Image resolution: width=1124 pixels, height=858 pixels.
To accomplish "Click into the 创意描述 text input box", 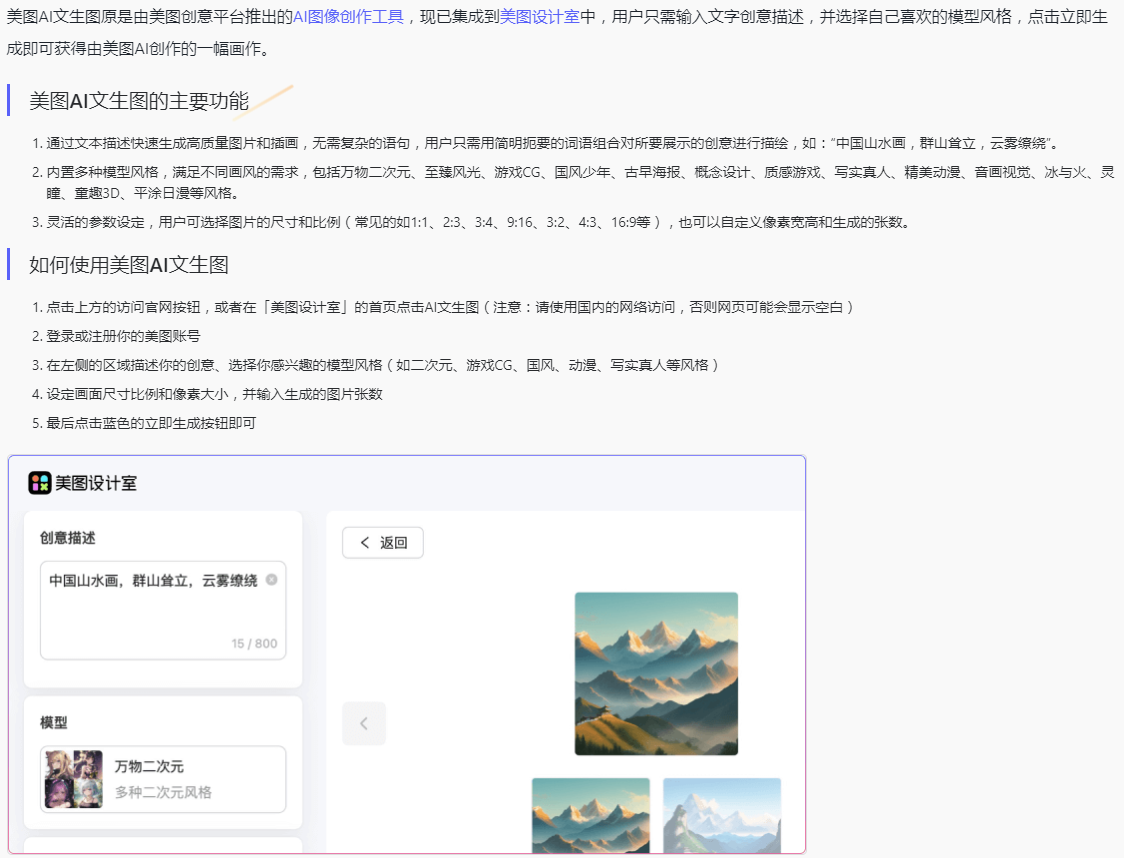I will click(x=163, y=610).
